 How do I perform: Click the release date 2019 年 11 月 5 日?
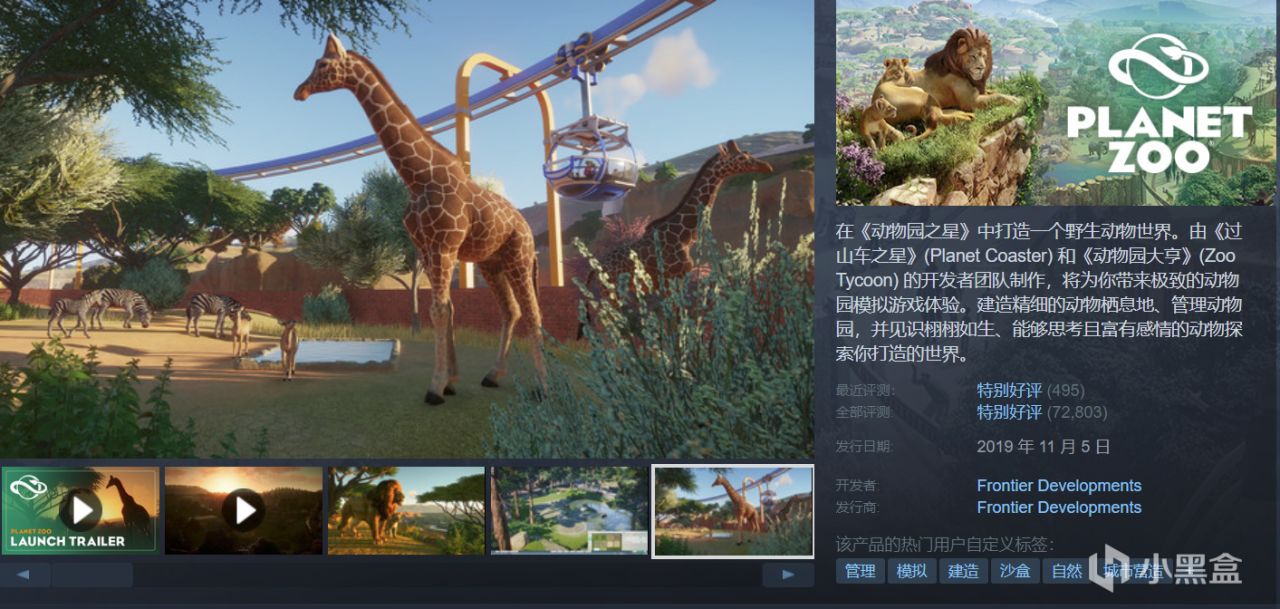point(1044,447)
